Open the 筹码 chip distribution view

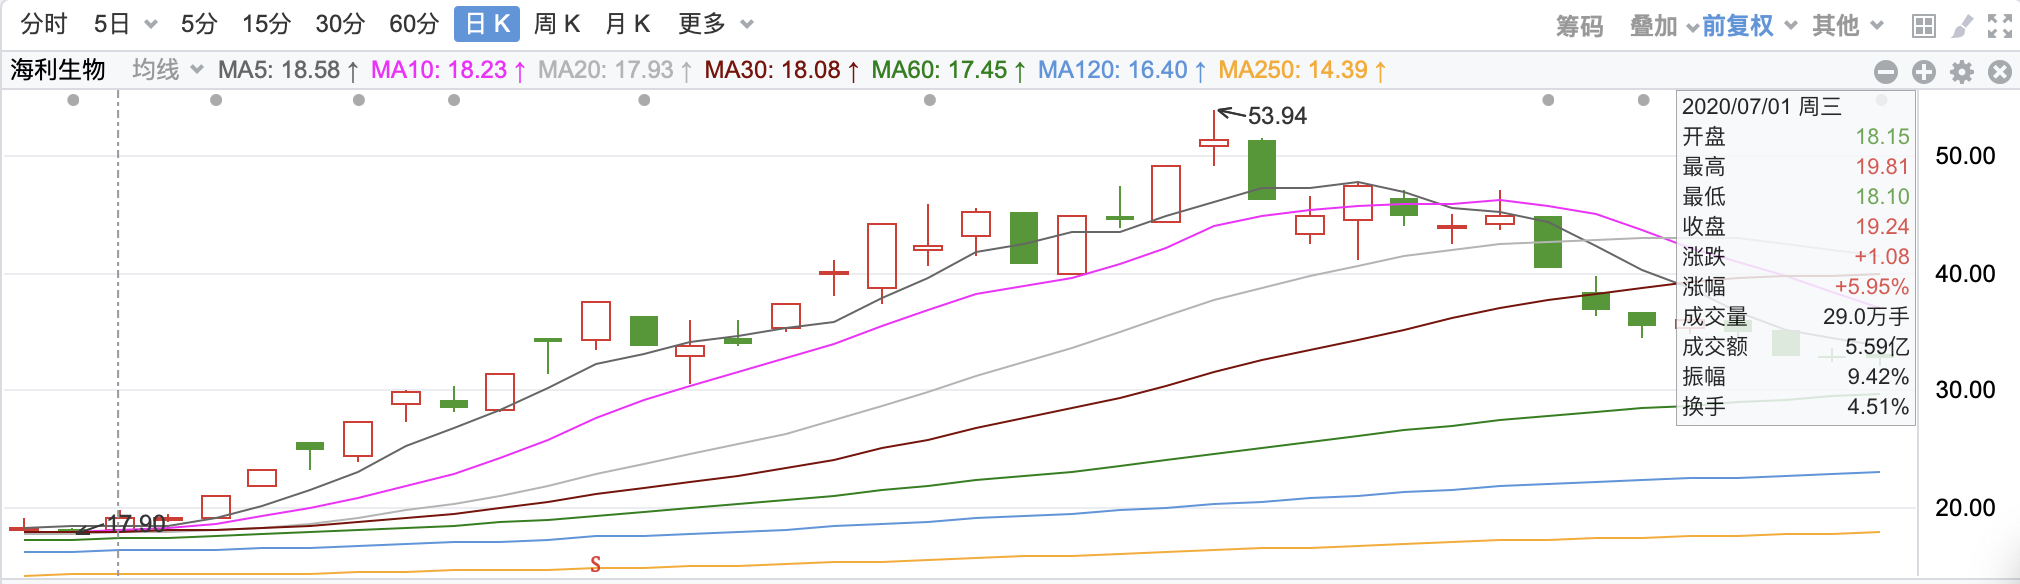pyautogui.click(x=1580, y=26)
